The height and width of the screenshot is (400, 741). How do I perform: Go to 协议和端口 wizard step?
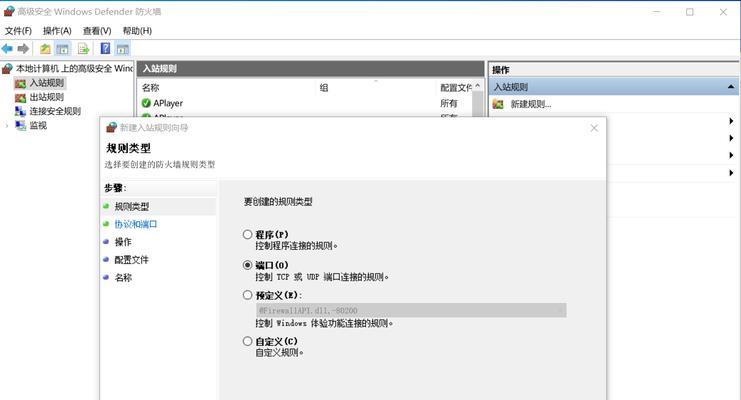pyautogui.click(x=136, y=224)
